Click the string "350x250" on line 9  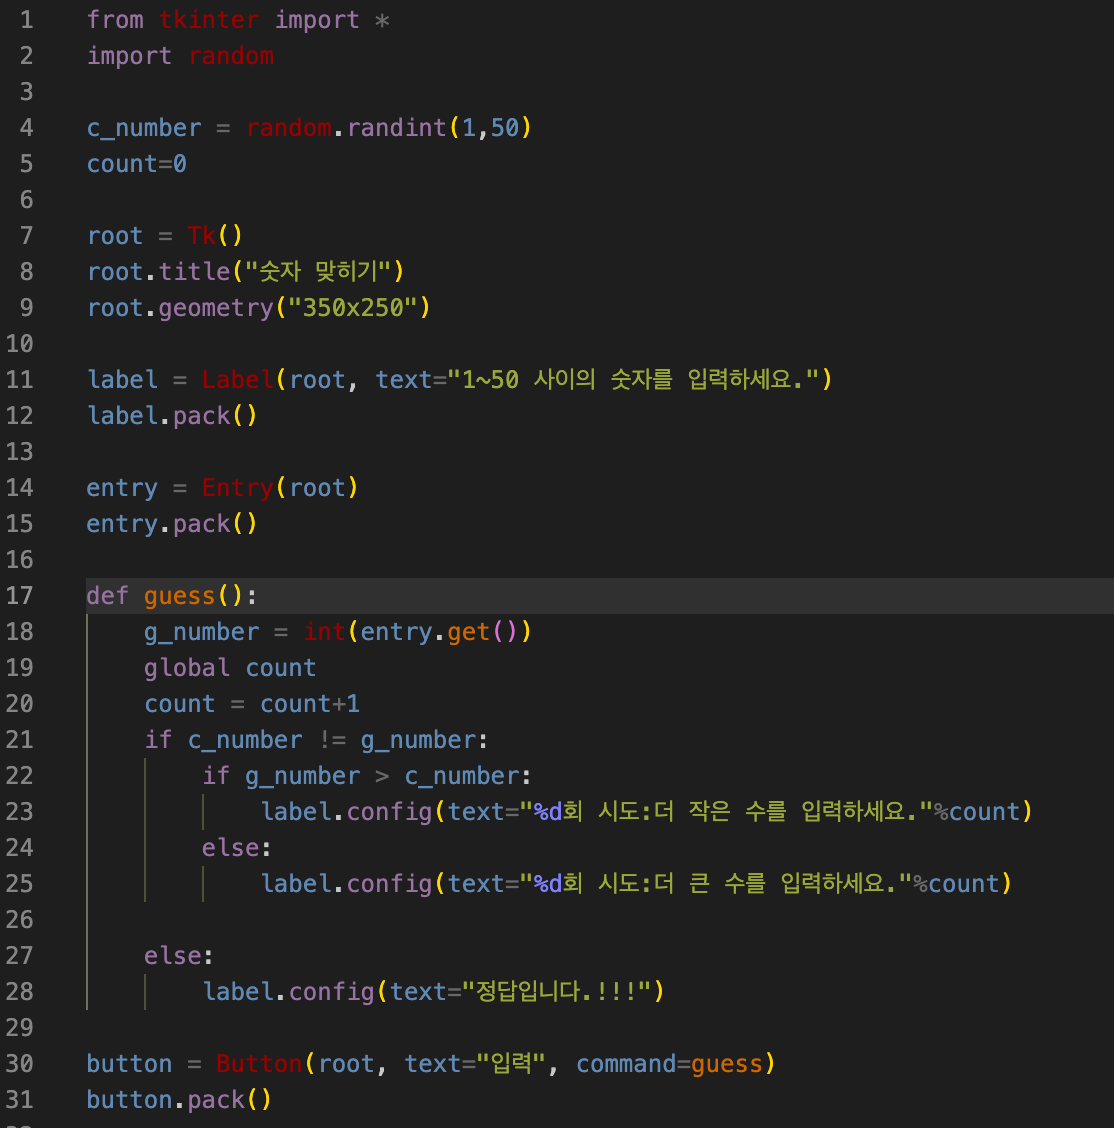pos(352,307)
